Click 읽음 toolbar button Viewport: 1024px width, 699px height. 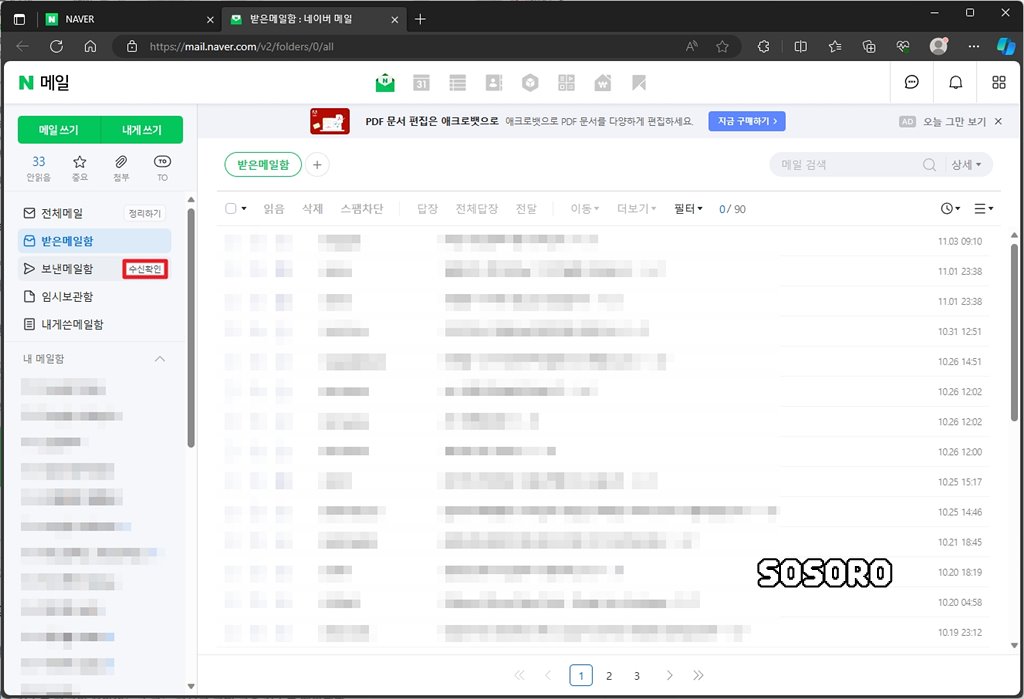pyautogui.click(x=274, y=208)
